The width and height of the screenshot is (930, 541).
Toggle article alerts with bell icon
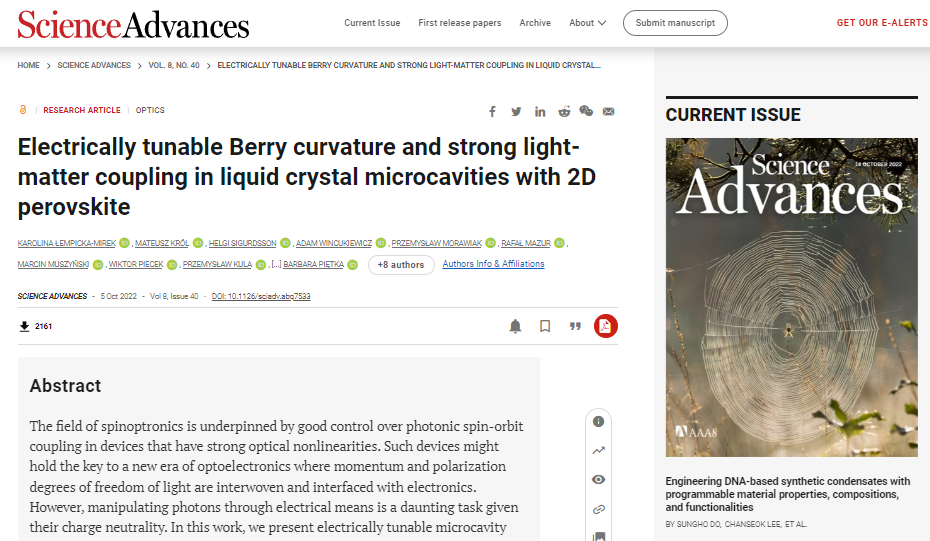pyautogui.click(x=515, y=326)
